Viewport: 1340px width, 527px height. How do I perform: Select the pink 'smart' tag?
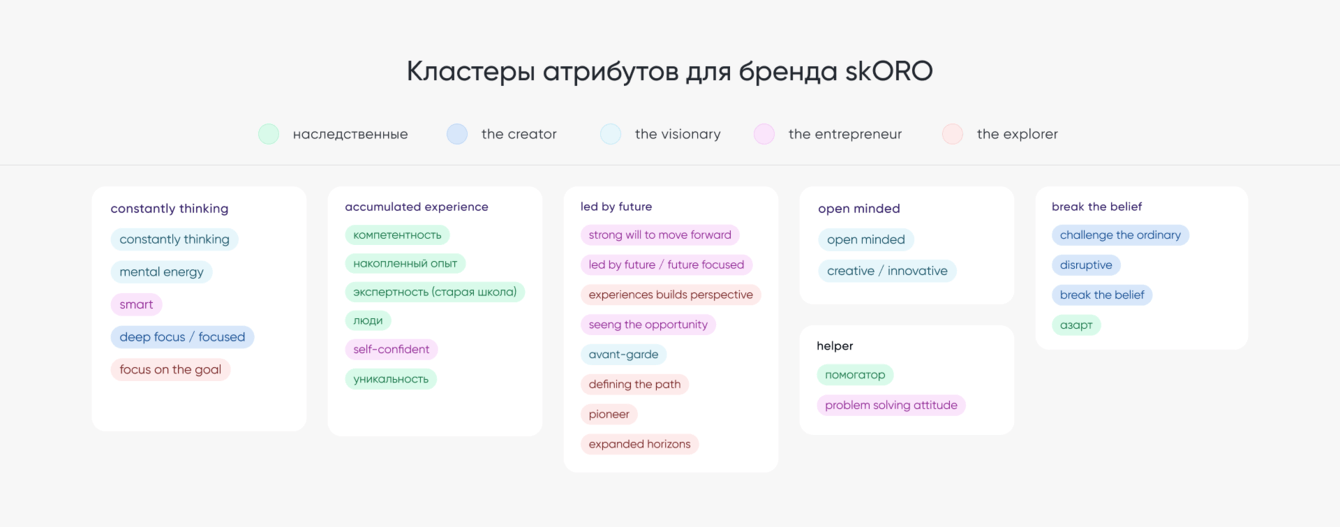point(136,304)
